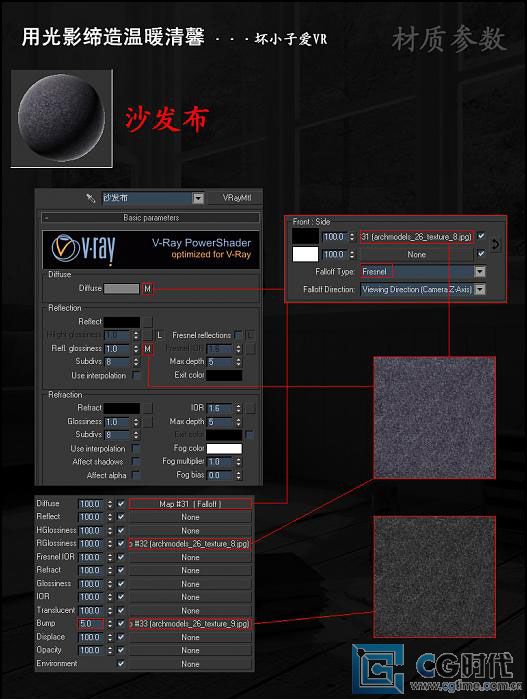Click the Environment map None slot

coord(190,664)
